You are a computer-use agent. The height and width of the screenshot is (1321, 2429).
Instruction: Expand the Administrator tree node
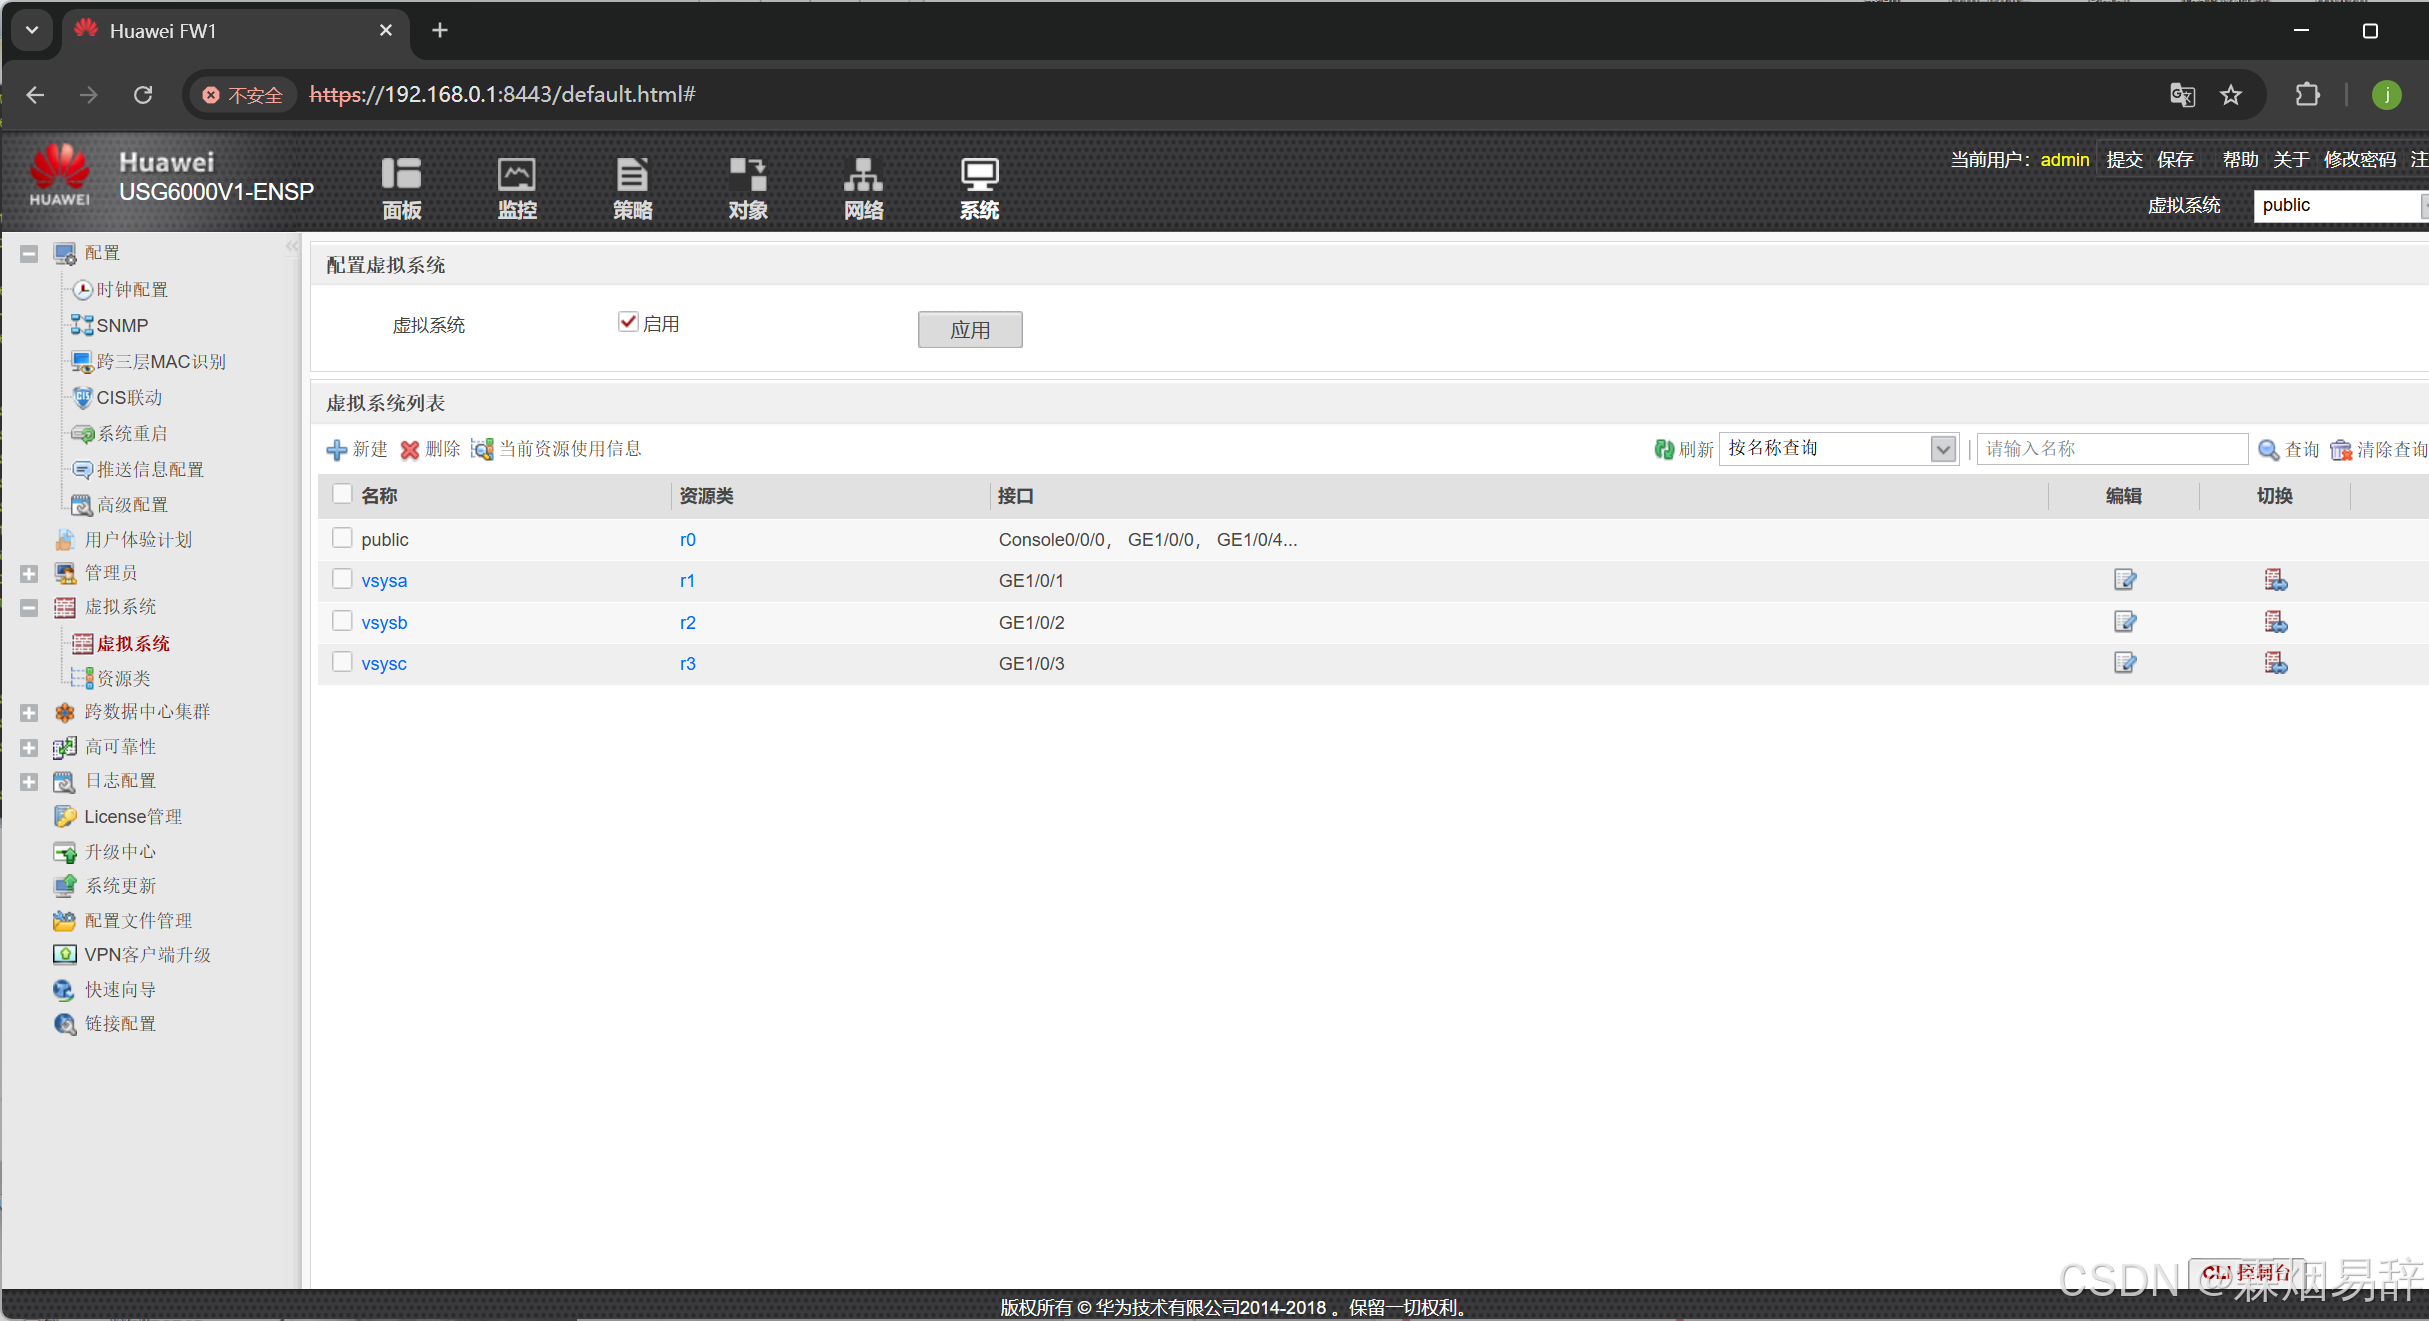29,574
